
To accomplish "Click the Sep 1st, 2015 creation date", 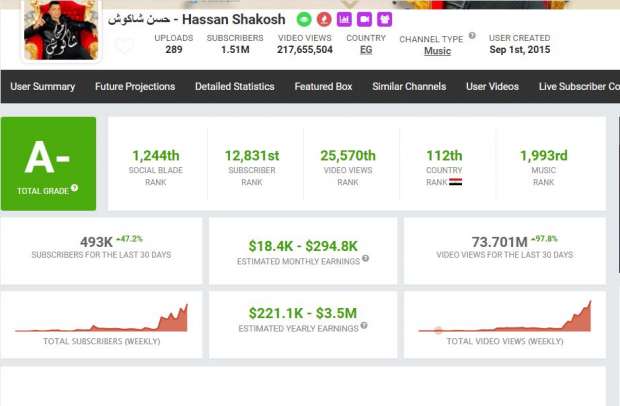I will pyautogui.click(x=520, y=50).
